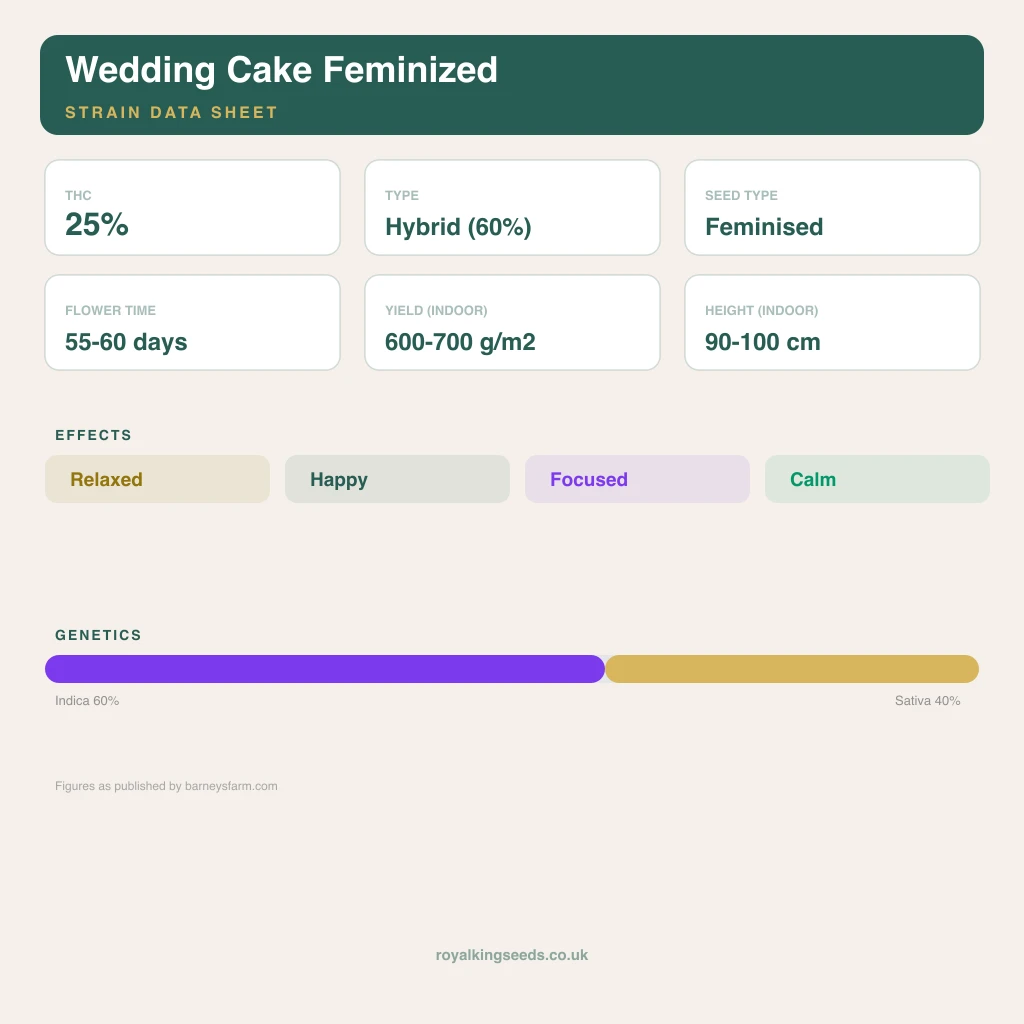The height and width of the screenshot is (1024, 1024).
Task: Click the Effects section heading
Action: coord(93,436)
